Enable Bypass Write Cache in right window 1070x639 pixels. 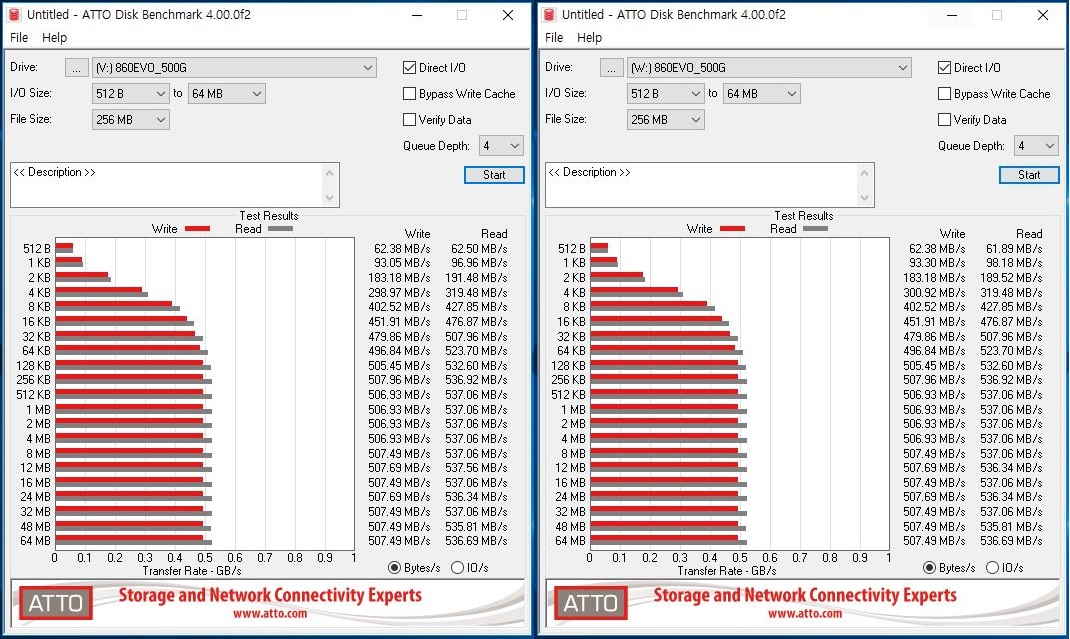(x=944, y=94)
